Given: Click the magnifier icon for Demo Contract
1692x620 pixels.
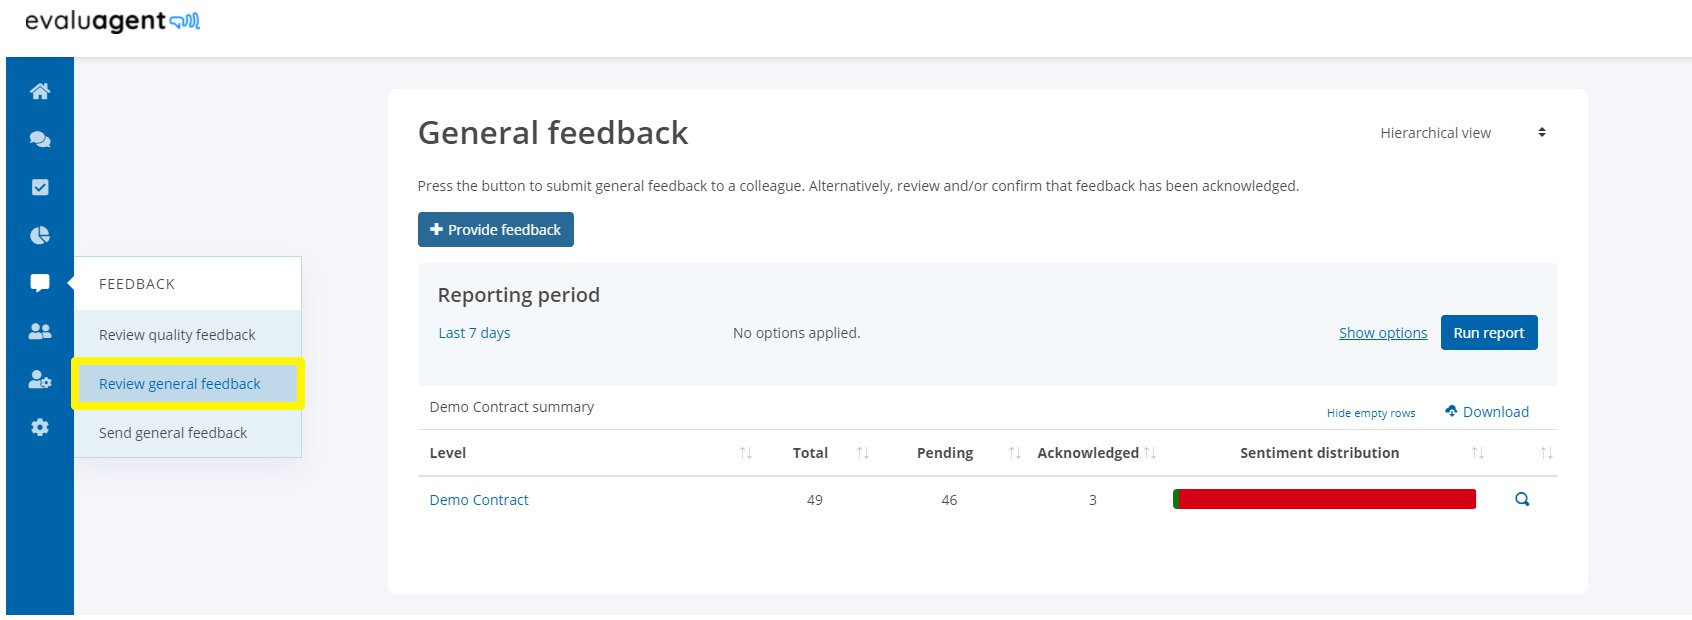Looking at the screenshot, I should click(1522, 499).
